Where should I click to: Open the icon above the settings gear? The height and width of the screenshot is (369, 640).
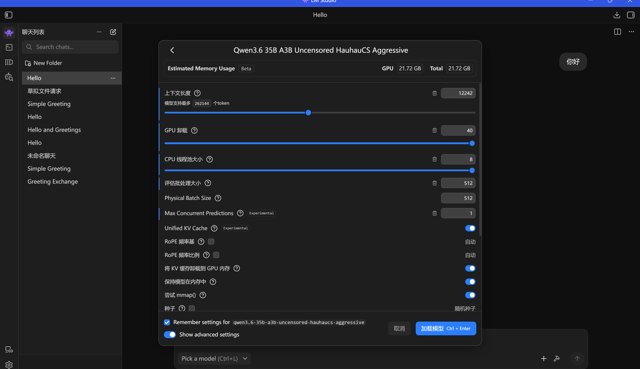tap(9, 349)
